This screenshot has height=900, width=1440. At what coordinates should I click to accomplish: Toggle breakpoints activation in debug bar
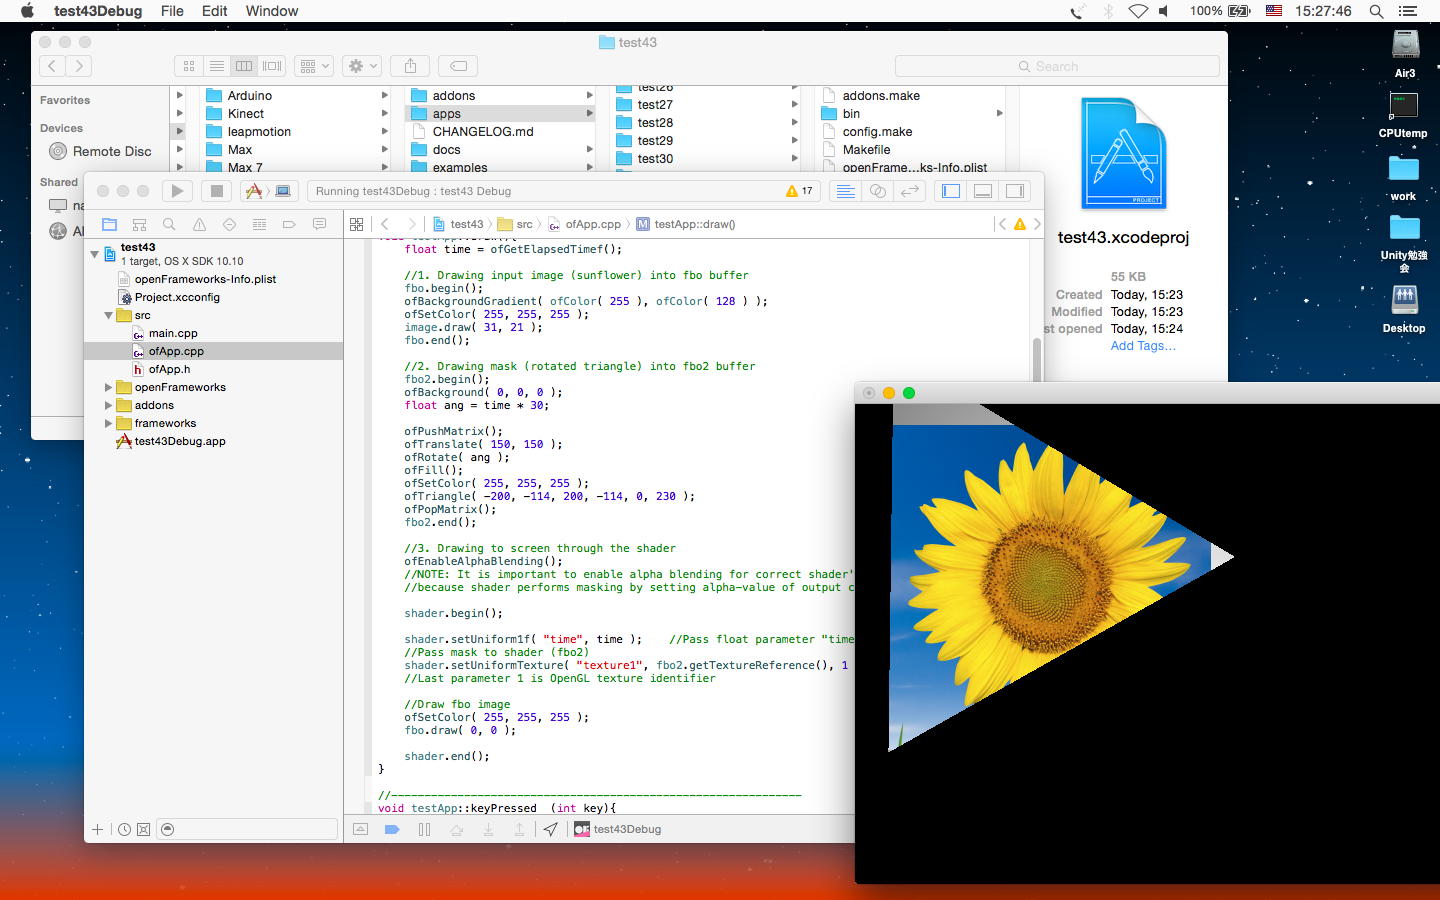[392, 829]
